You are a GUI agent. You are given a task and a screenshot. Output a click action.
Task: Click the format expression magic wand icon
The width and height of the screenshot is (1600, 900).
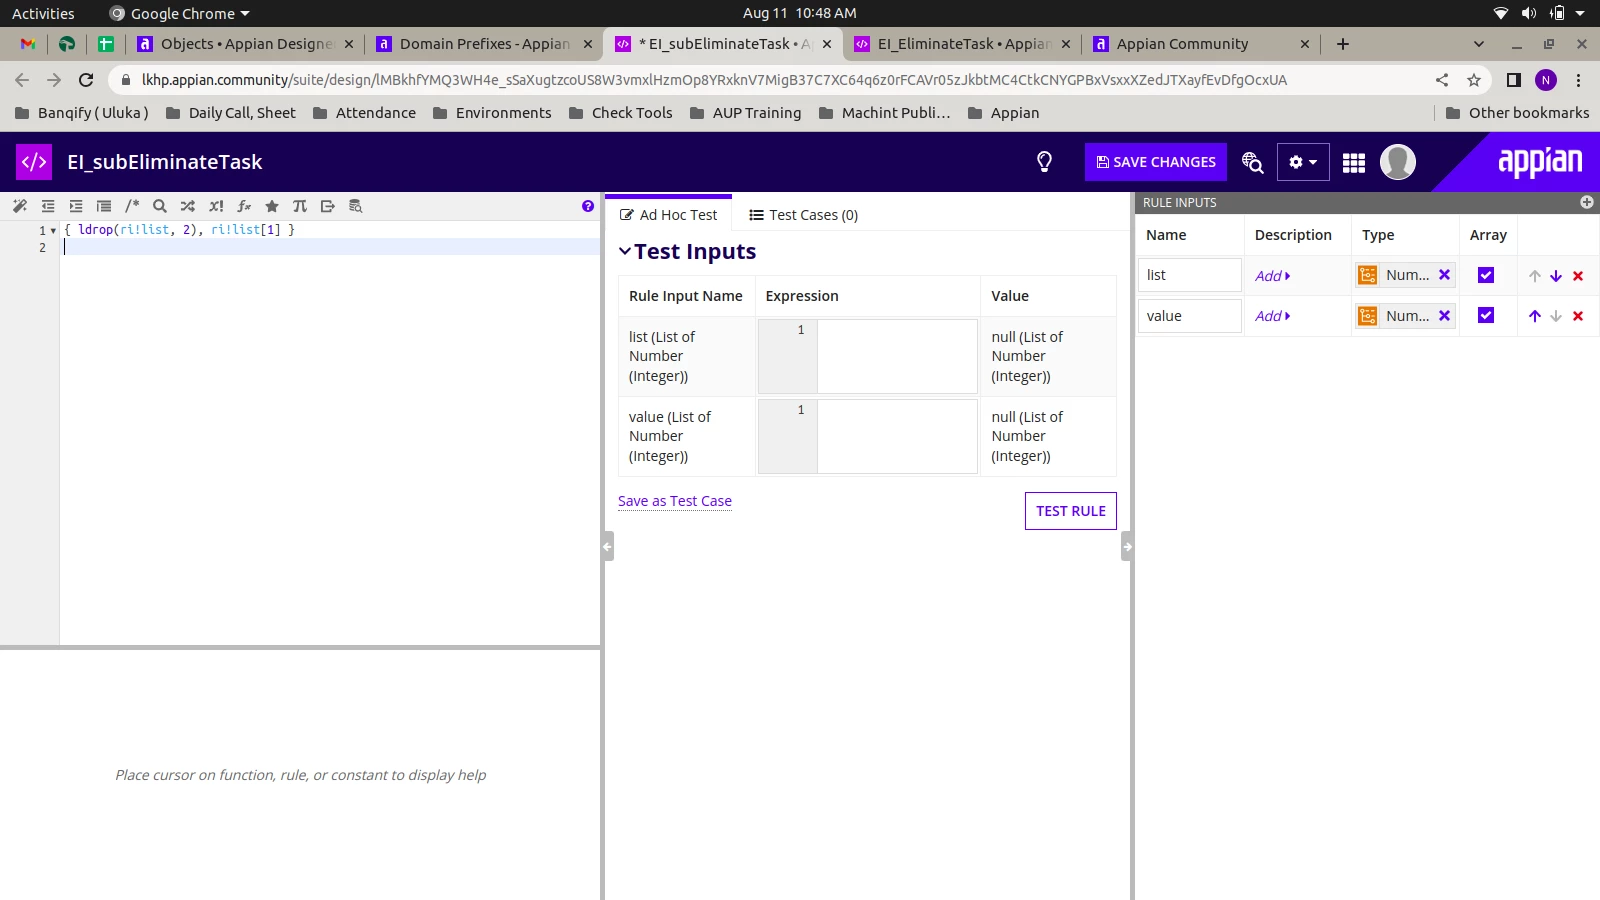[x=20, y=206]
